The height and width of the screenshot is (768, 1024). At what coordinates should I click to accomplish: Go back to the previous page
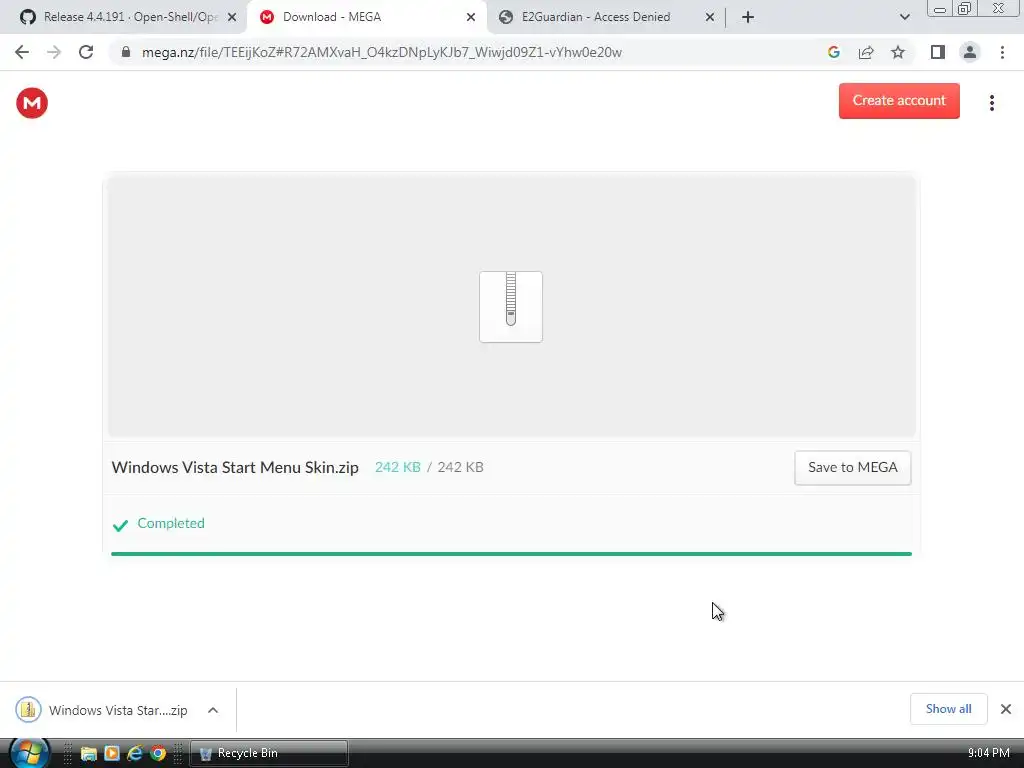(x=22, y=52)
